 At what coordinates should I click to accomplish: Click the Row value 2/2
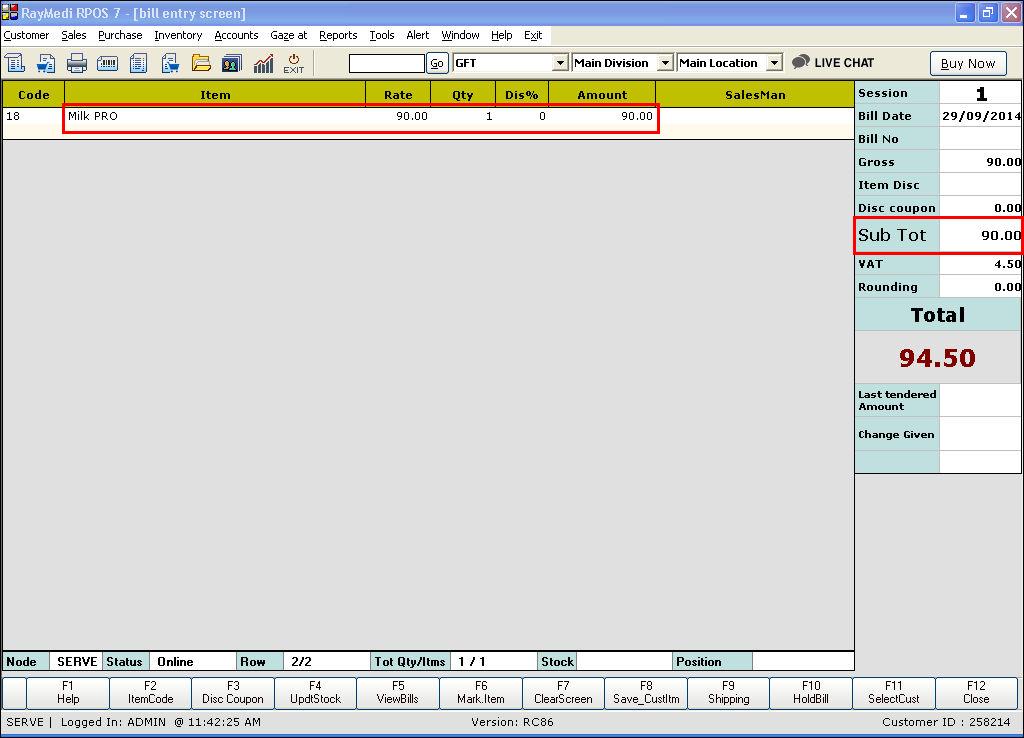[x=301, y=662]
